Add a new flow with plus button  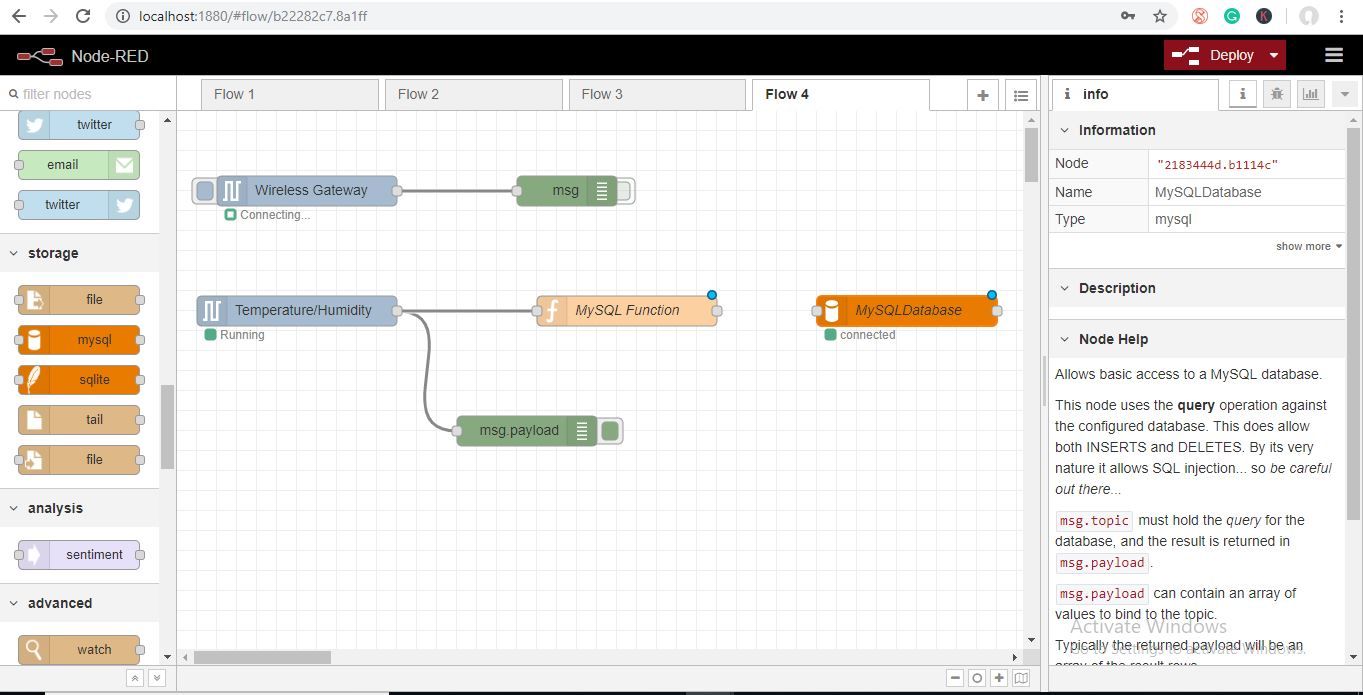983,95
